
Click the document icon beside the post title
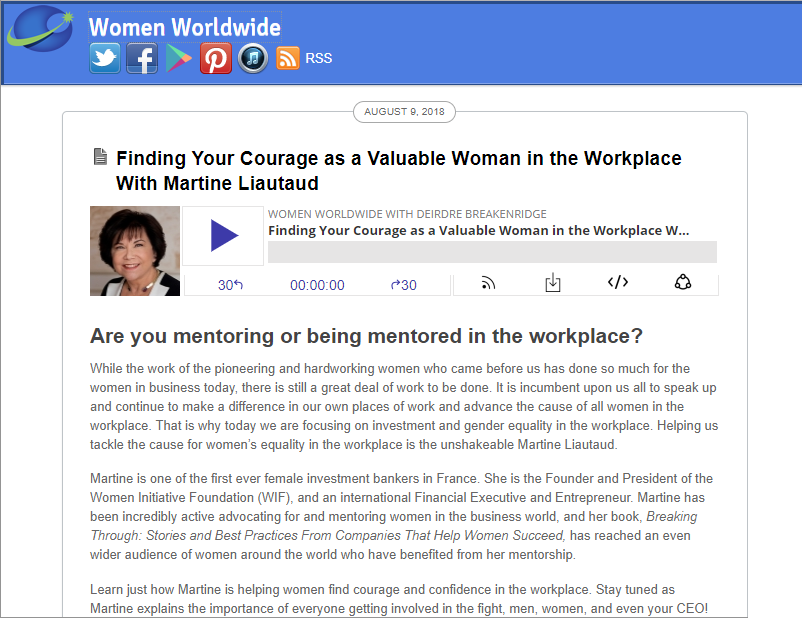click(100, 157)
